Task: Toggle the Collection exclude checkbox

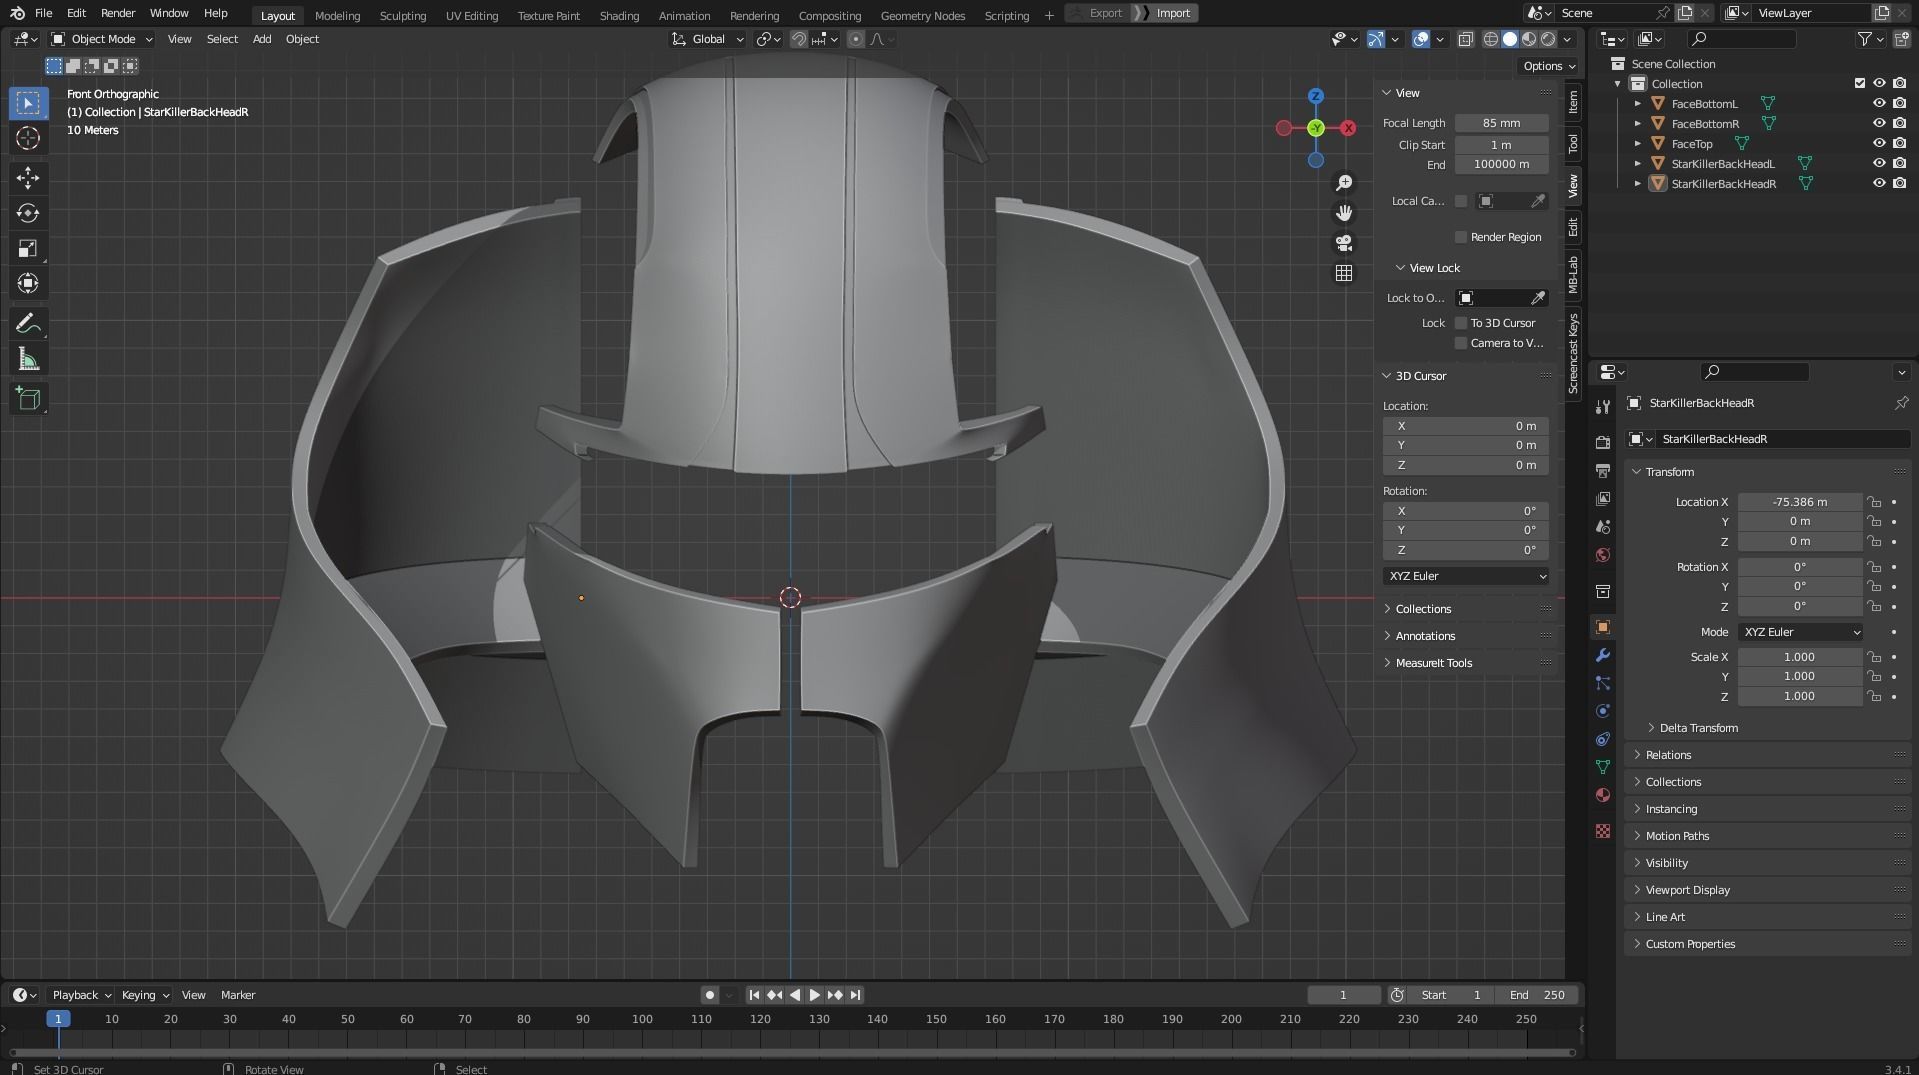Action: point(1860,83)
